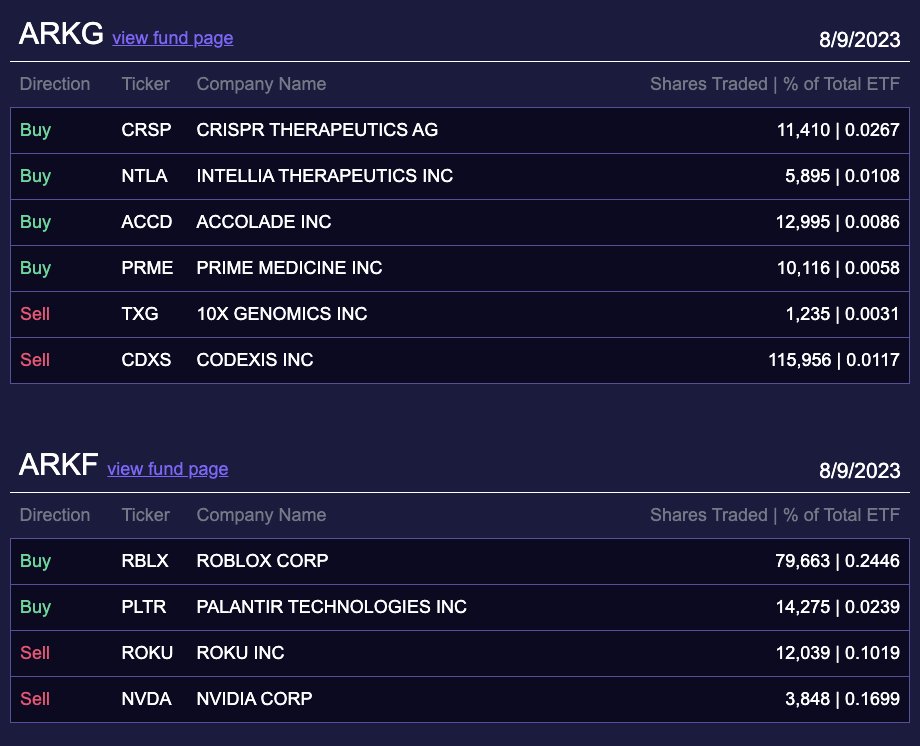The width and height of the screenshot is (920, 746).
Task: Select the ARKF fund heading
Action: tap(55, 464)
